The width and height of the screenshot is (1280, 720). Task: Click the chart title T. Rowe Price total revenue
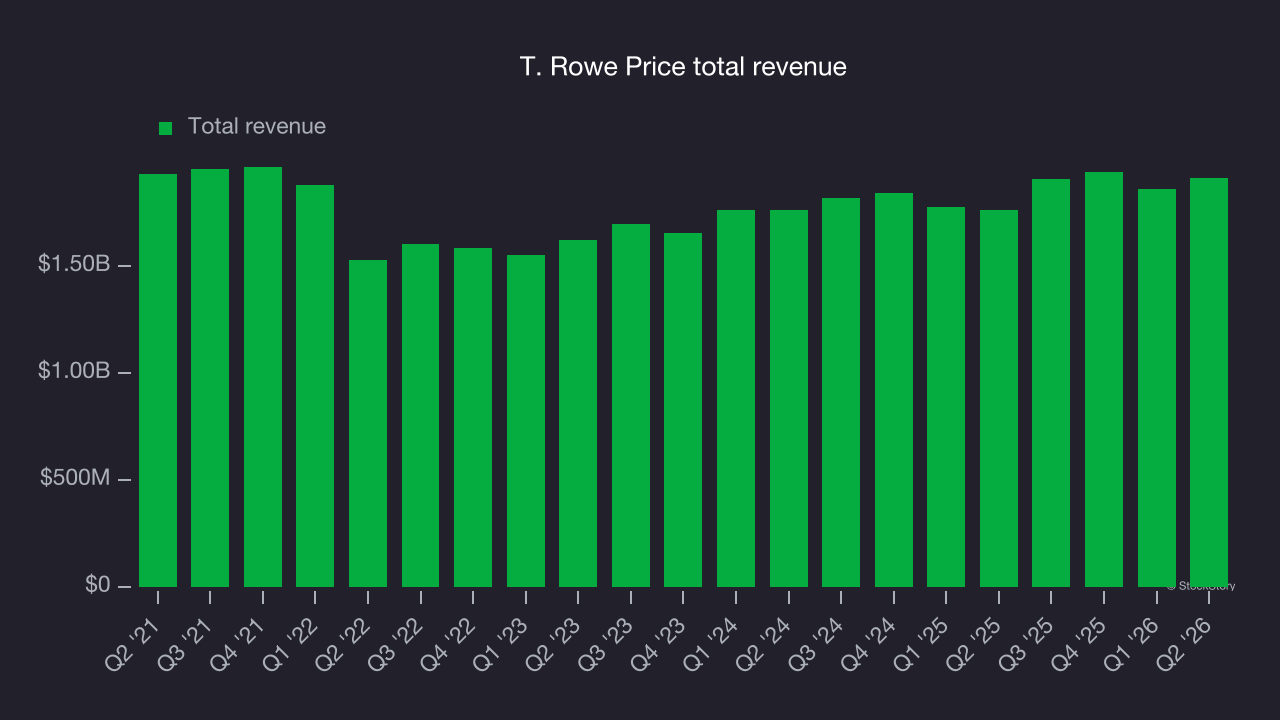click(683, 67)
